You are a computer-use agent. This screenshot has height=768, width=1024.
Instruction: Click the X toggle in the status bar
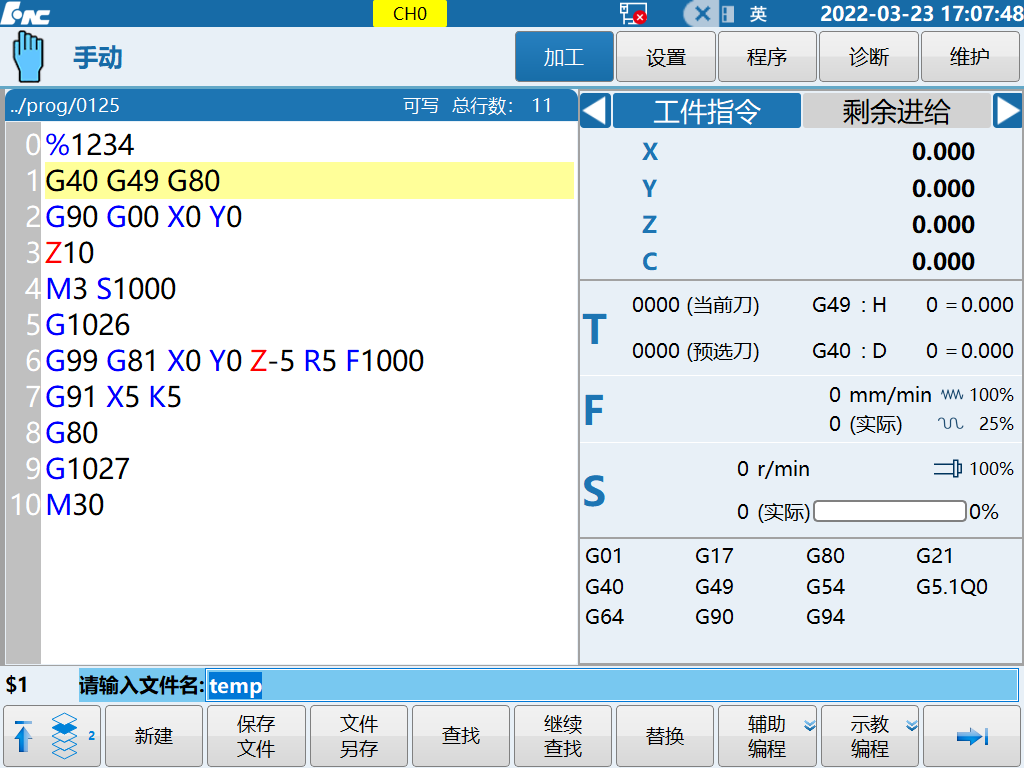click(x=702, y=14)
